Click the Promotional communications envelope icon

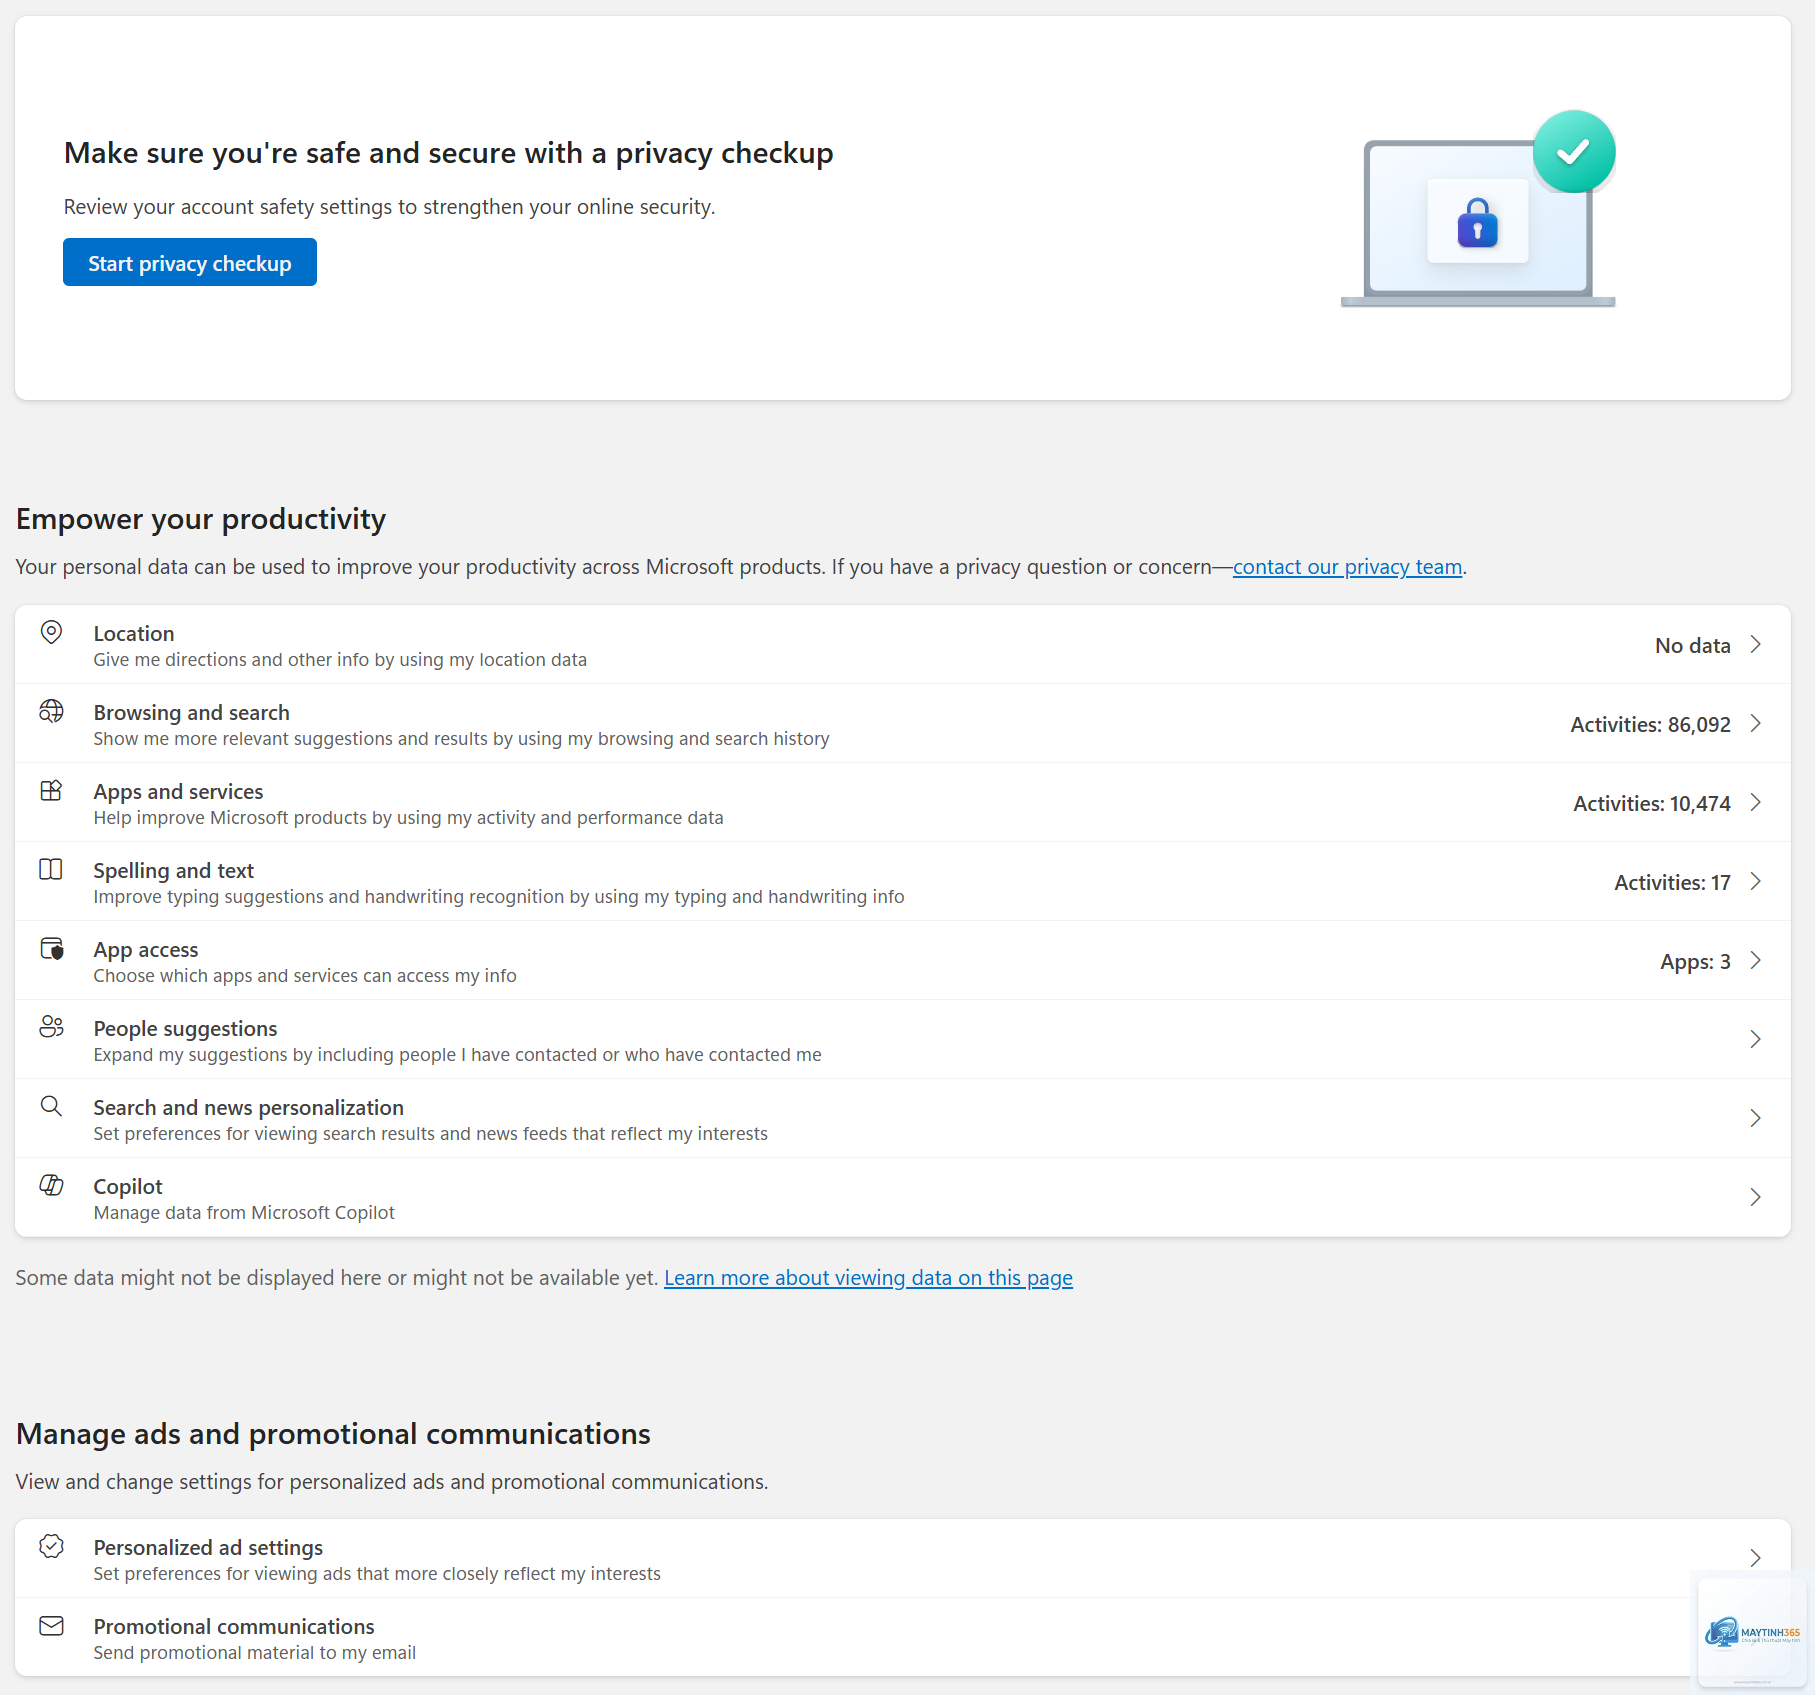coord(51,1625)
